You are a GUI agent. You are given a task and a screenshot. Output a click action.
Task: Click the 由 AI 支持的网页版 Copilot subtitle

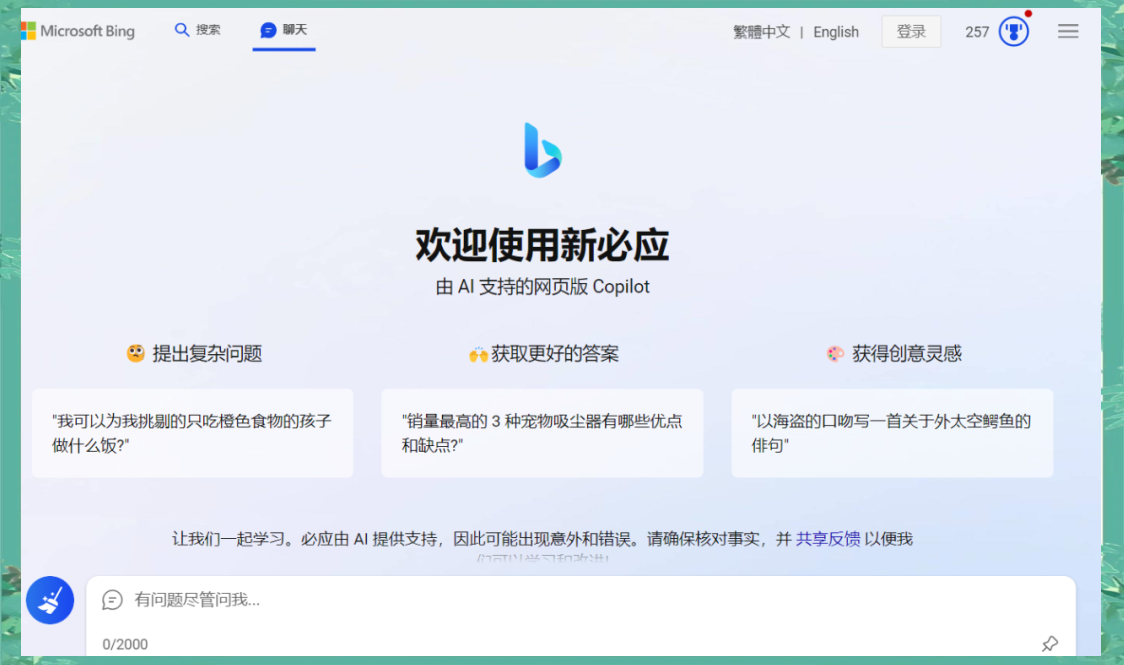543,287
